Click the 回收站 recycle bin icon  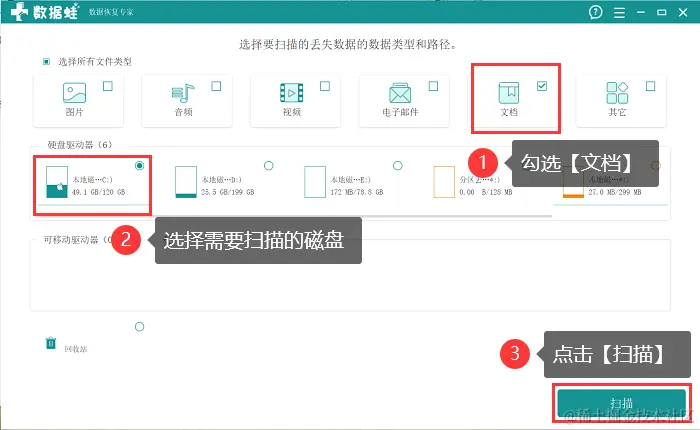click(51, 343)
